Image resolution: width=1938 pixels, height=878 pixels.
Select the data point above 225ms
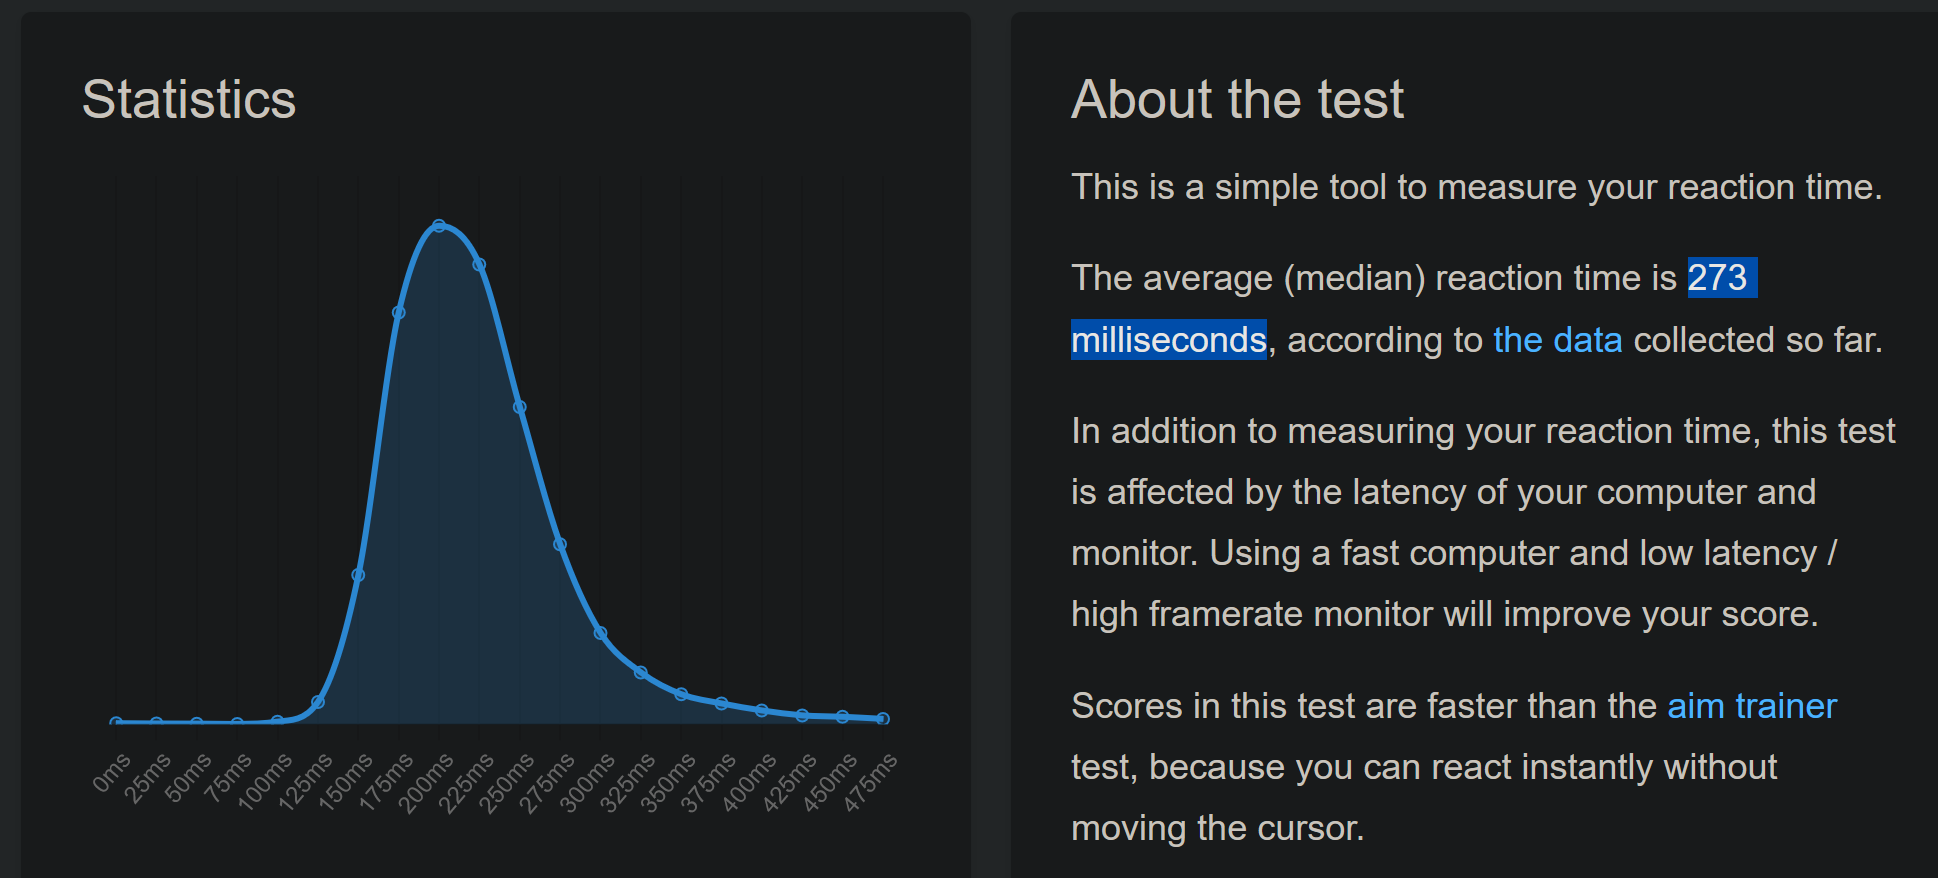pos(479,265)
